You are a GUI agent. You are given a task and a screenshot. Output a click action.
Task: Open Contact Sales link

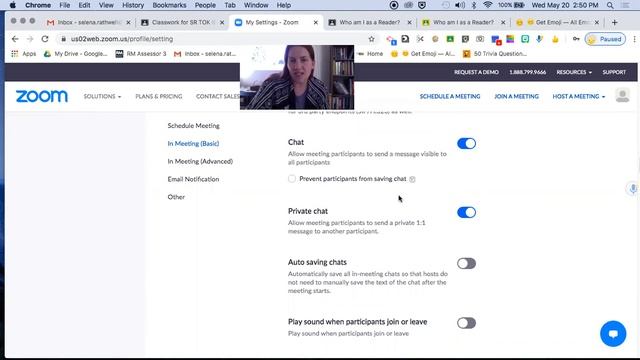tap(218, 96)
